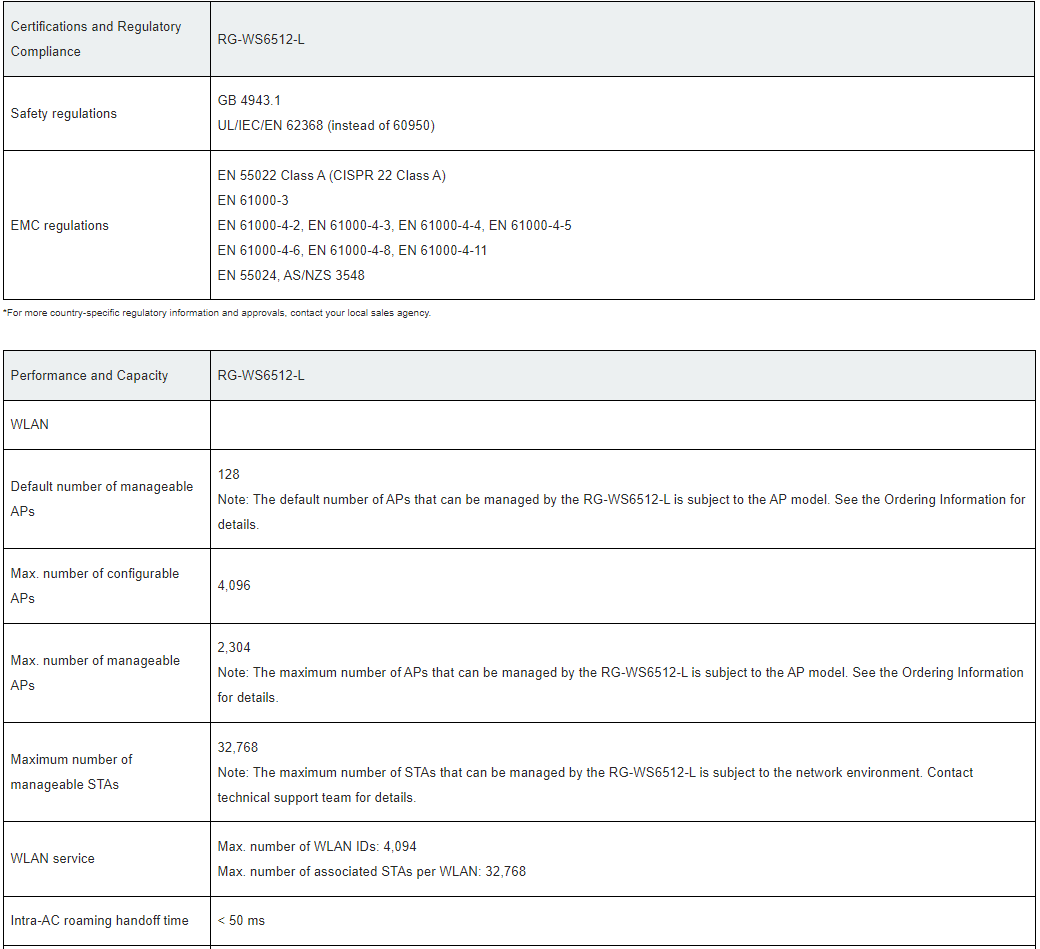Click "Max. number of manageable APs" label

click(x=96, y=672)
